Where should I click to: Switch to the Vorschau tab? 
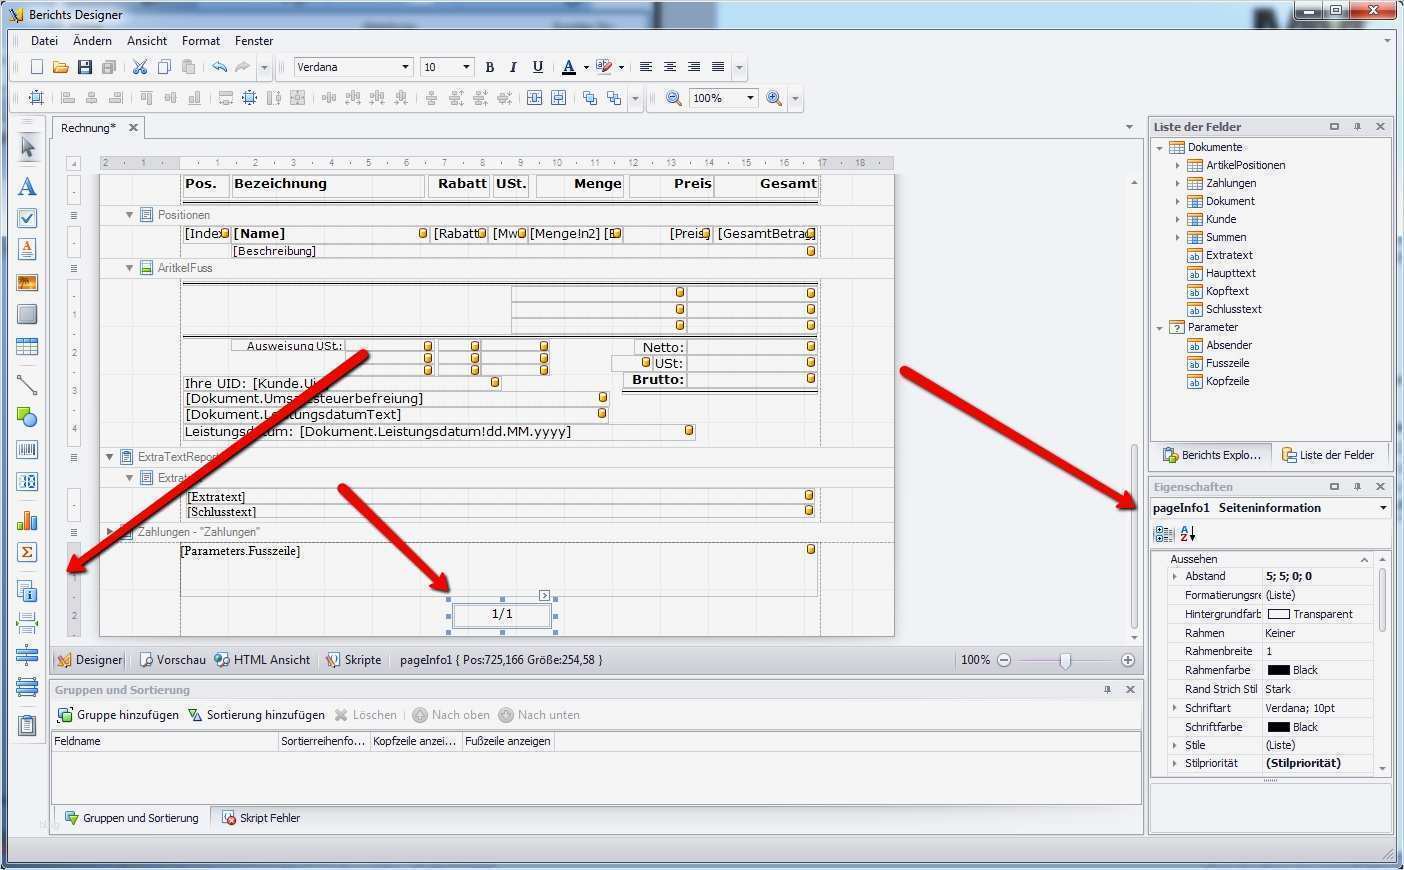172,660
